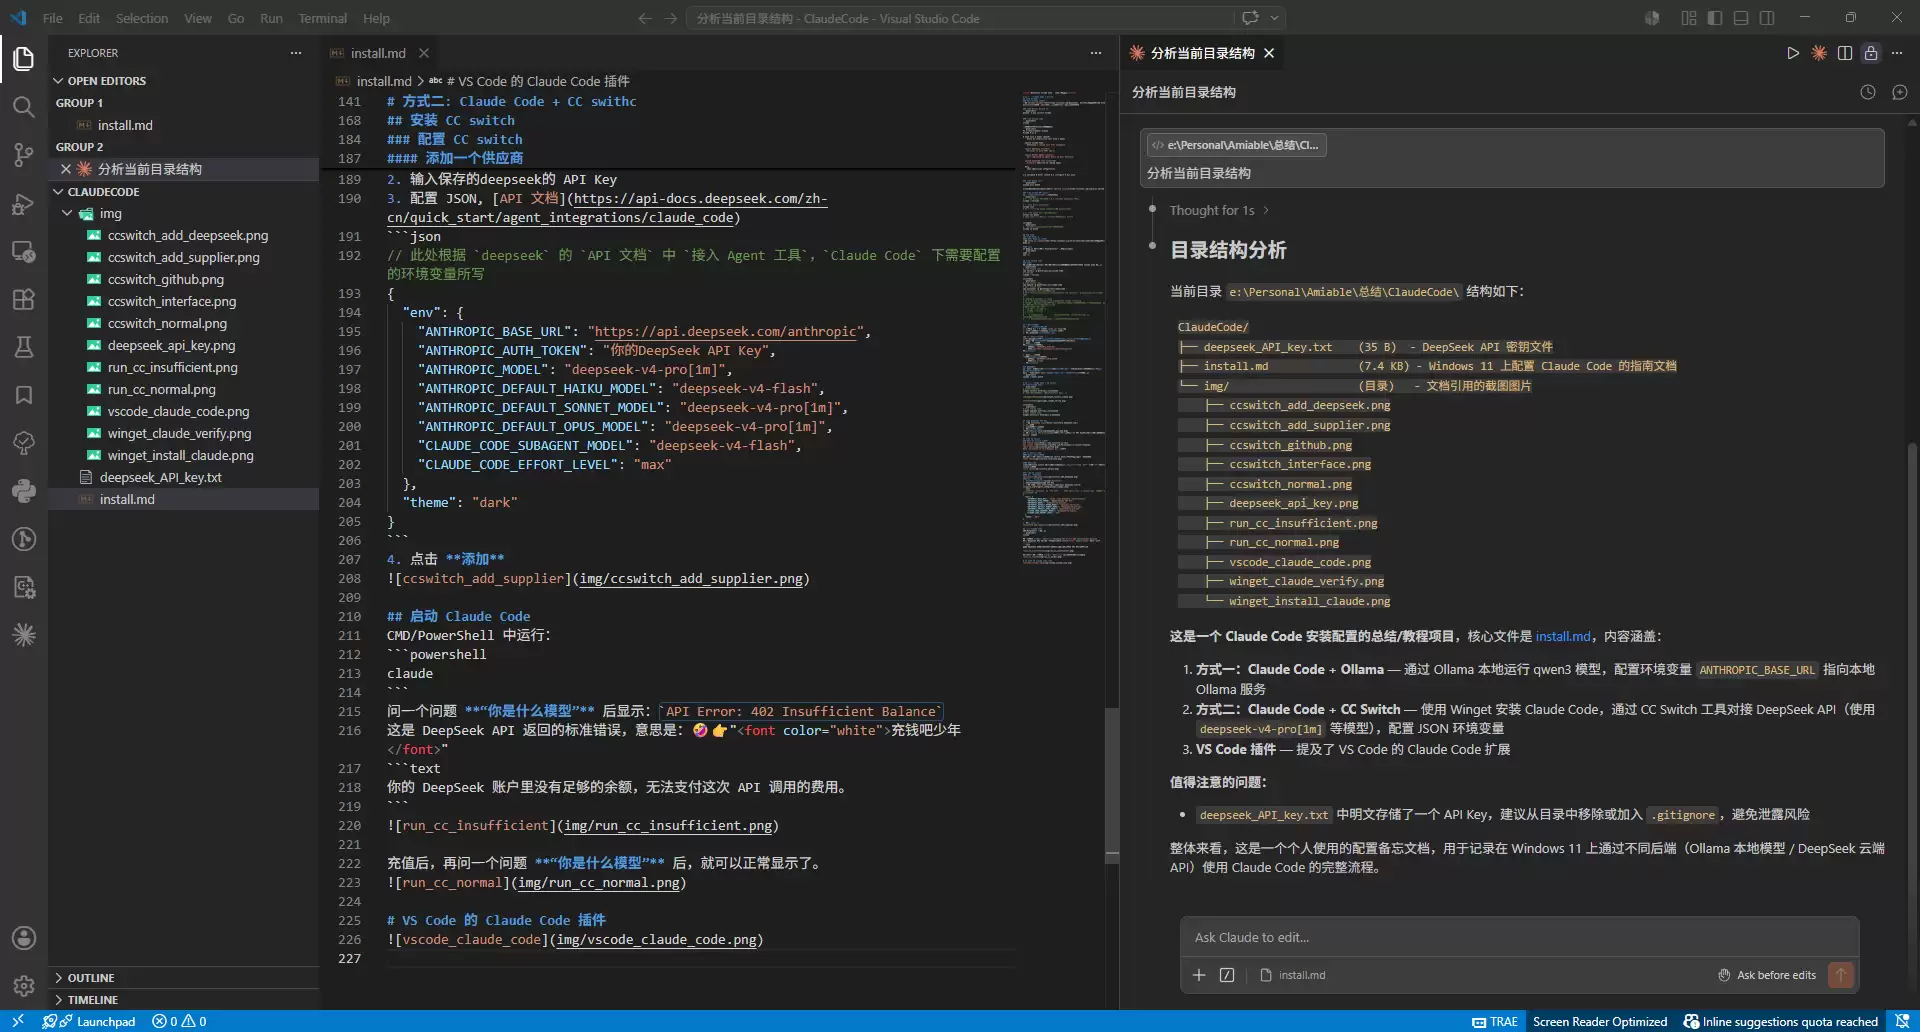Click the run triangle in Claude panel toolbar
1920x1032 pixels.
click(x=1793, y=53)
